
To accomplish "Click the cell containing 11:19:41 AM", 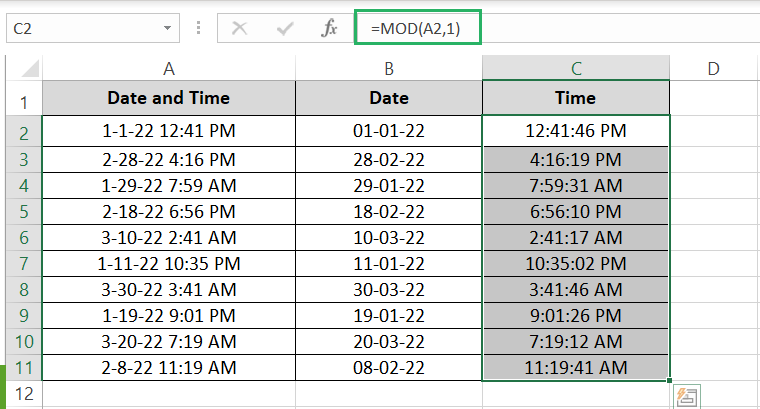I will tap(576, 368).
